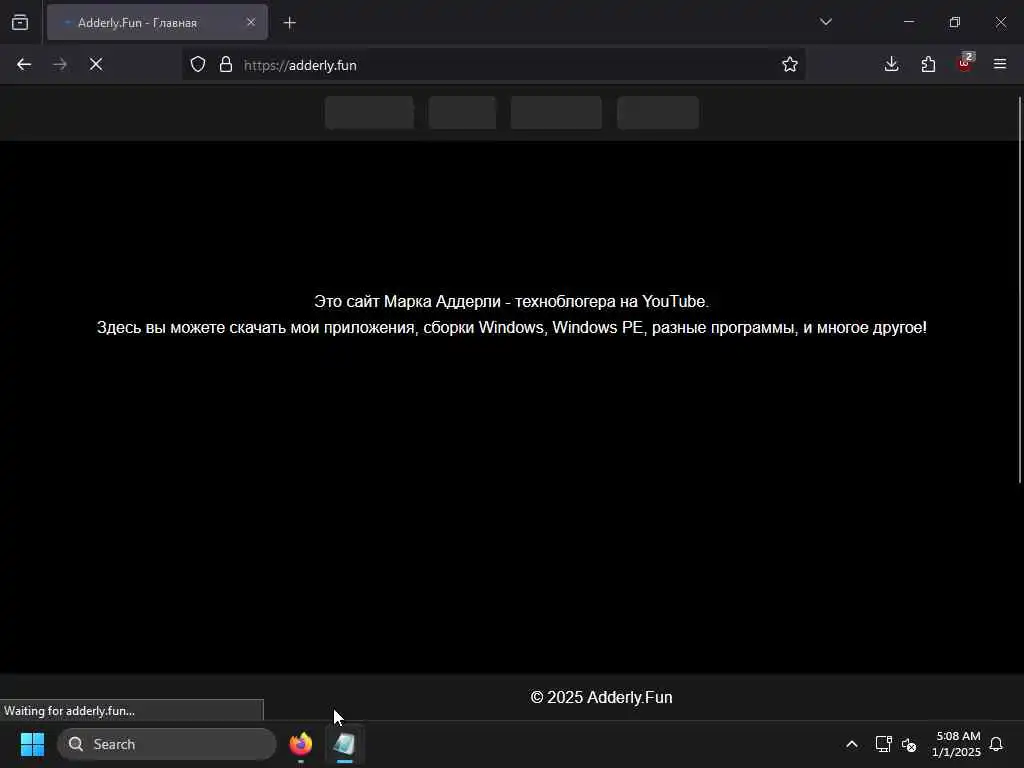Open muted volume tray icon

[x=909, y=744]
